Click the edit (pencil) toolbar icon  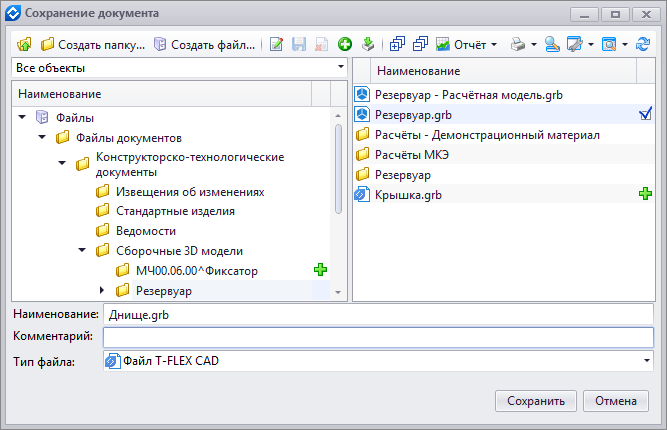pos(276,44)
